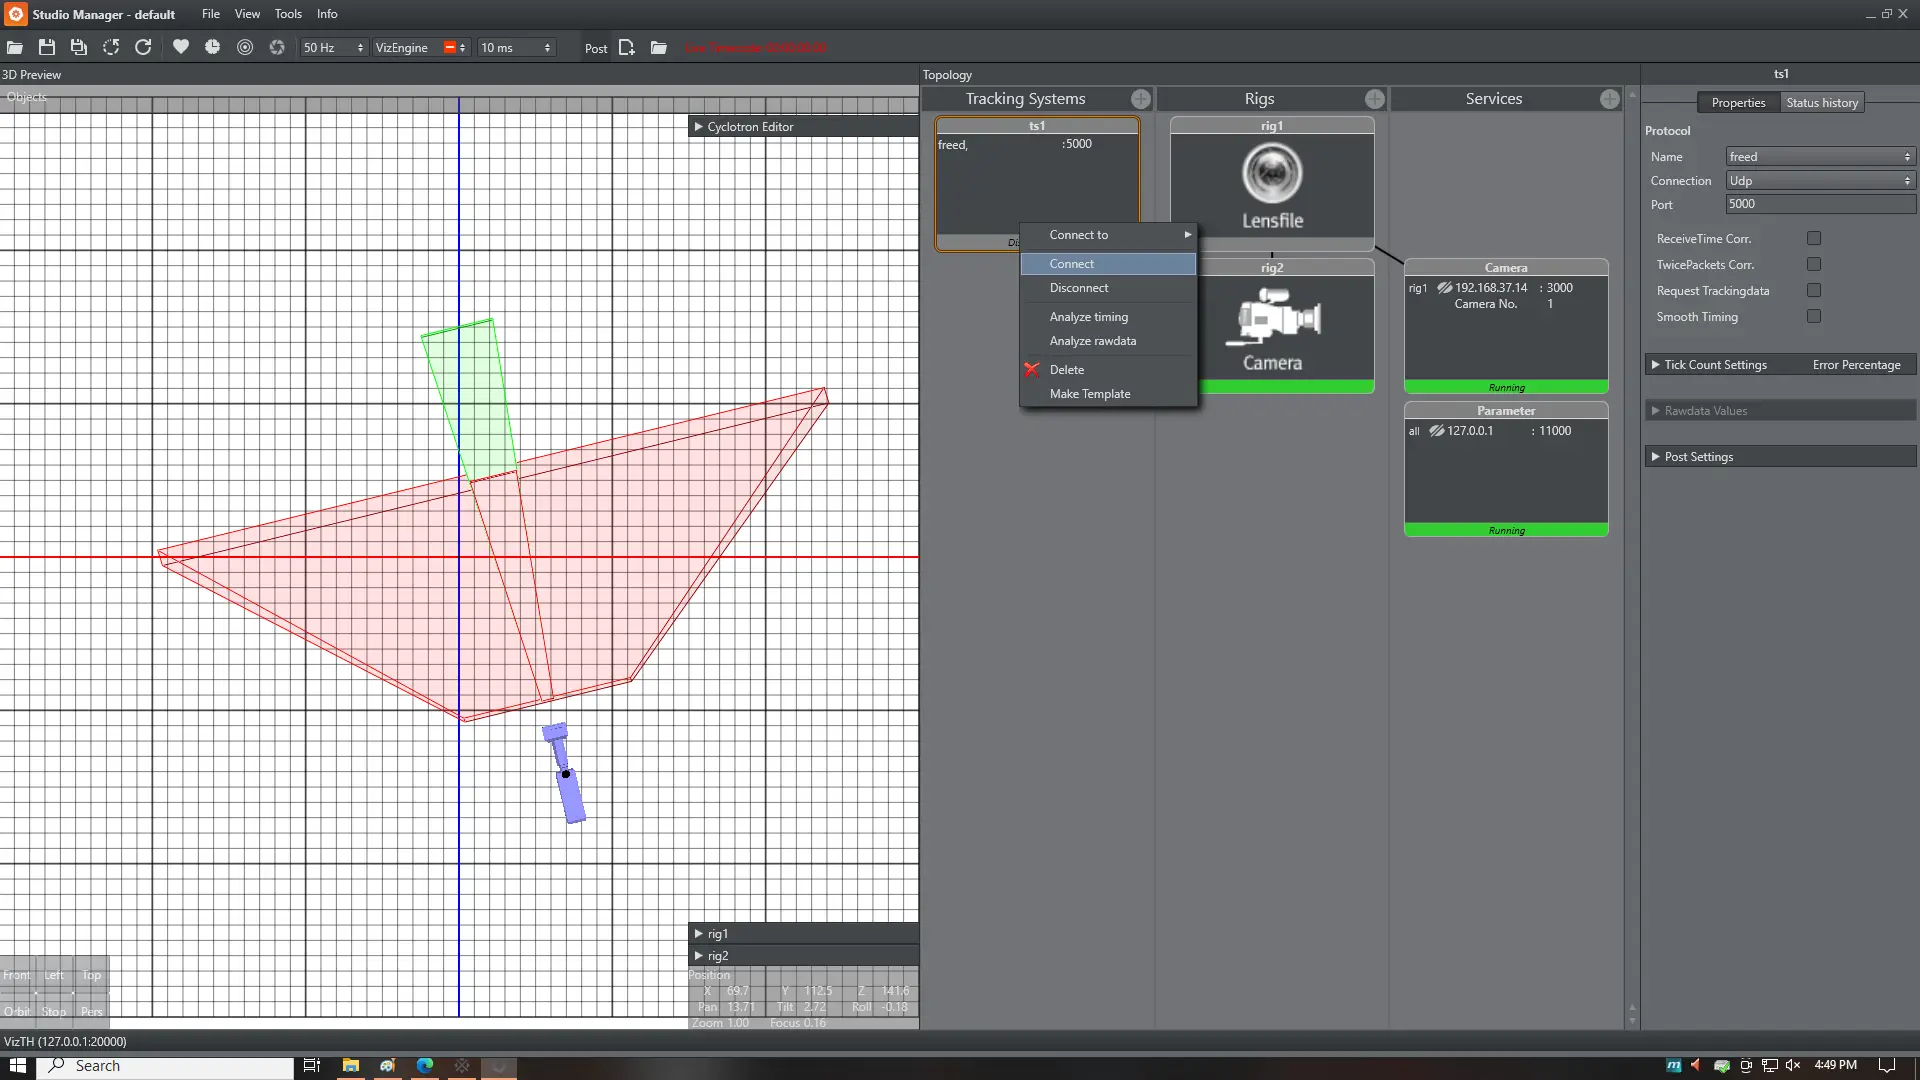Add a new rig with plus icon
This screenshot has height=1080, width=1920.
click(1374, 99)
